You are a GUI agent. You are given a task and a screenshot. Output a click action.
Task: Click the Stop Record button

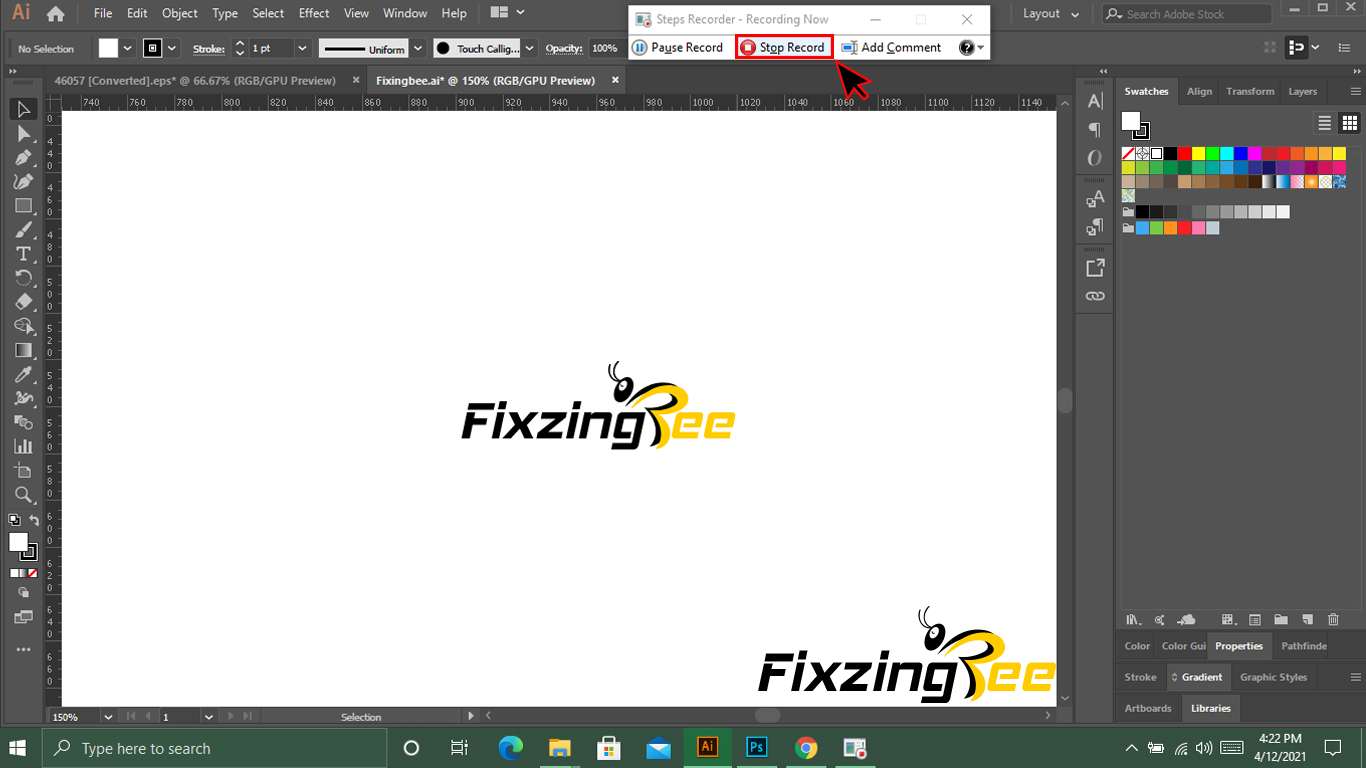(783, 47)
